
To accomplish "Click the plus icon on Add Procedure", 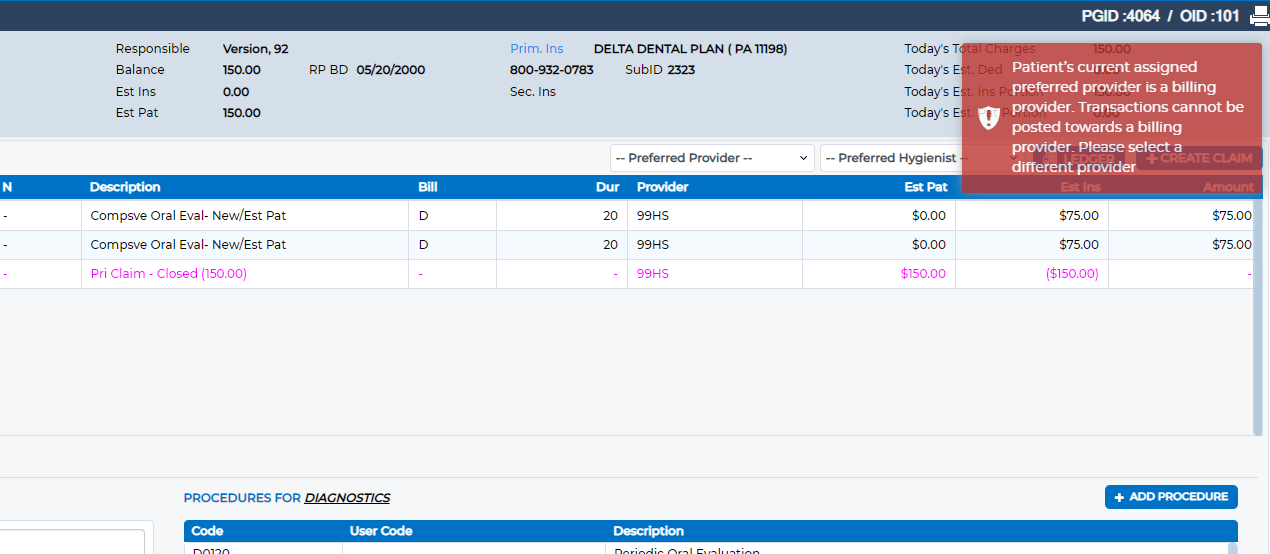I will [1119, 497].
